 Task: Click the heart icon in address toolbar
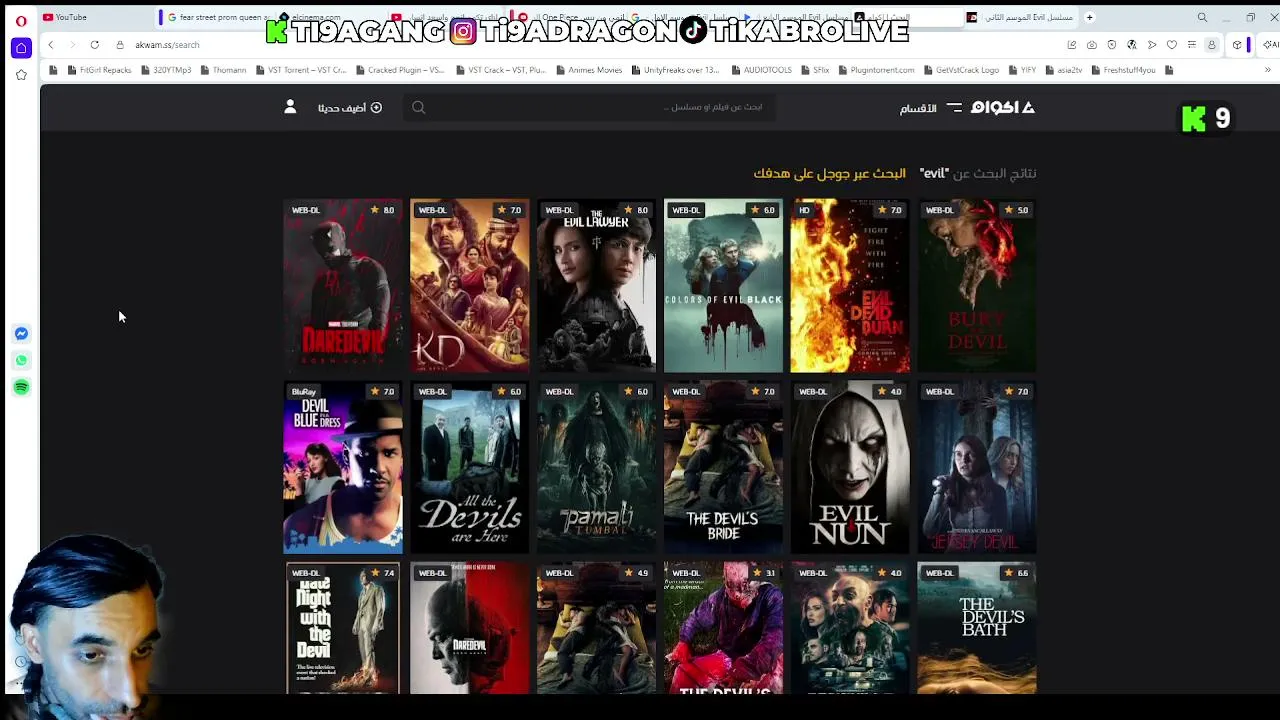pyautogui.click(x=1172, y=45)
